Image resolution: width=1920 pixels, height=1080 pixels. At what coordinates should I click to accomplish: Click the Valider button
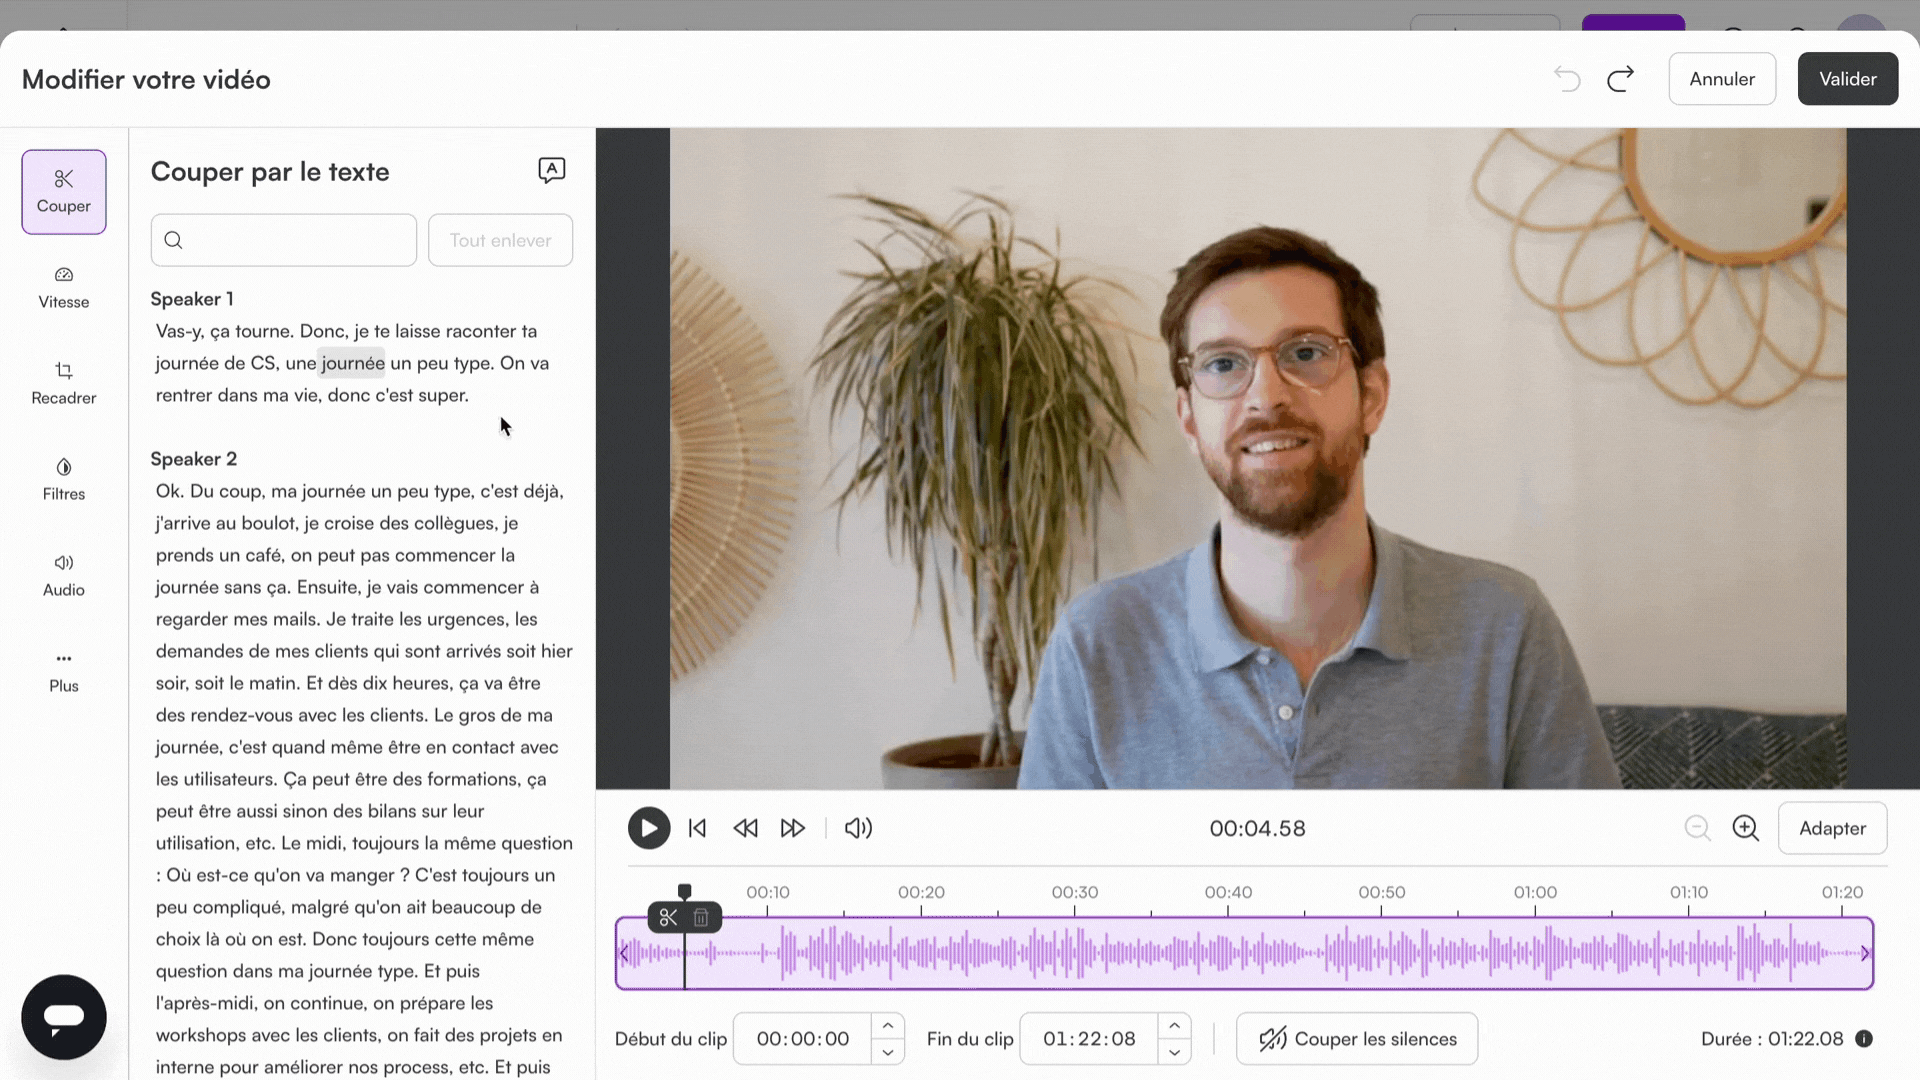(x=1847, y=79)
